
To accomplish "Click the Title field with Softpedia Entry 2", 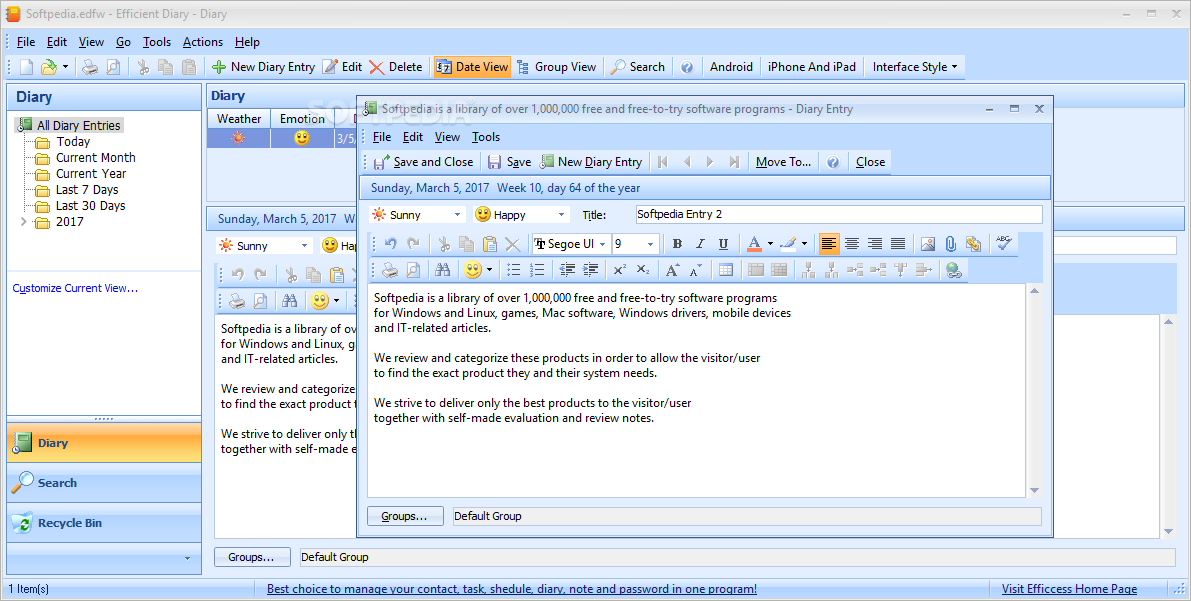I will 839,214.
